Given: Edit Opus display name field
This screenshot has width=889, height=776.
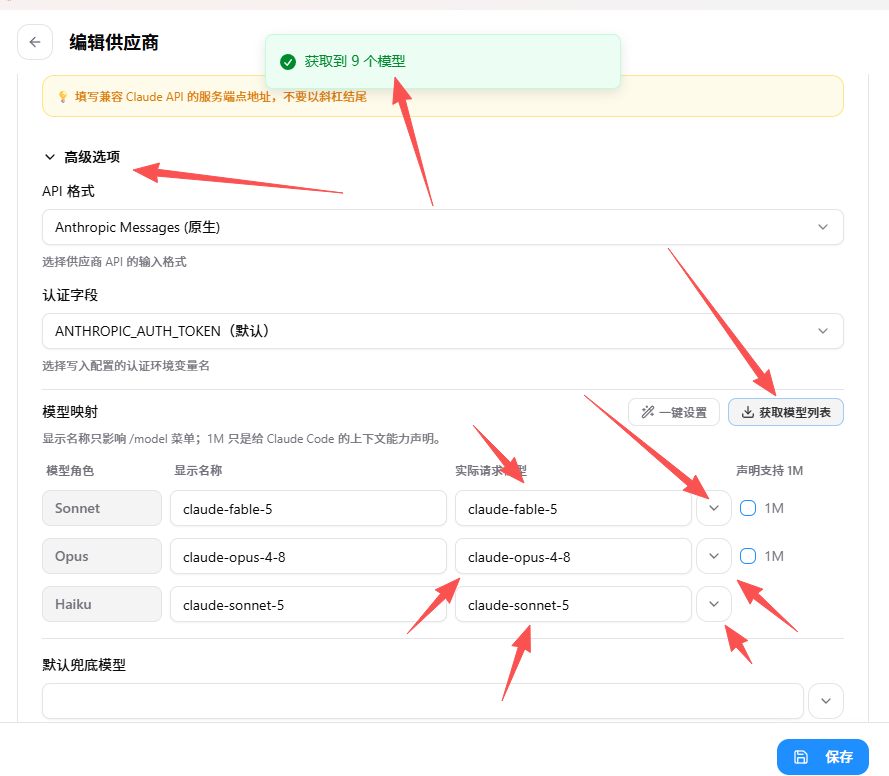Looking at the screenshot, I should pyautogui.click(x=308, y=556).
